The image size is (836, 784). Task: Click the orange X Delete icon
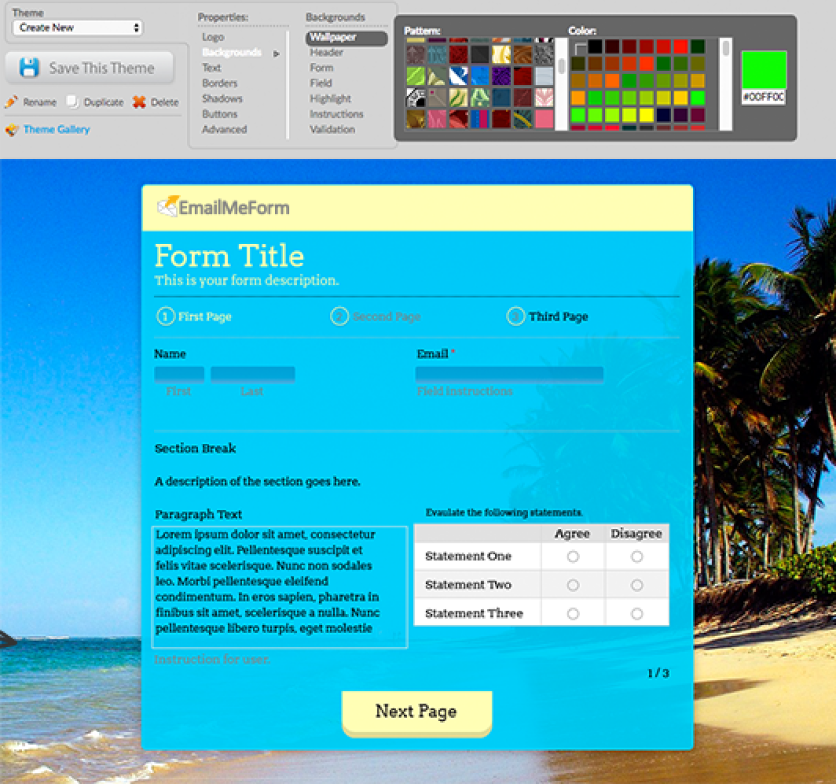[139, 101]
